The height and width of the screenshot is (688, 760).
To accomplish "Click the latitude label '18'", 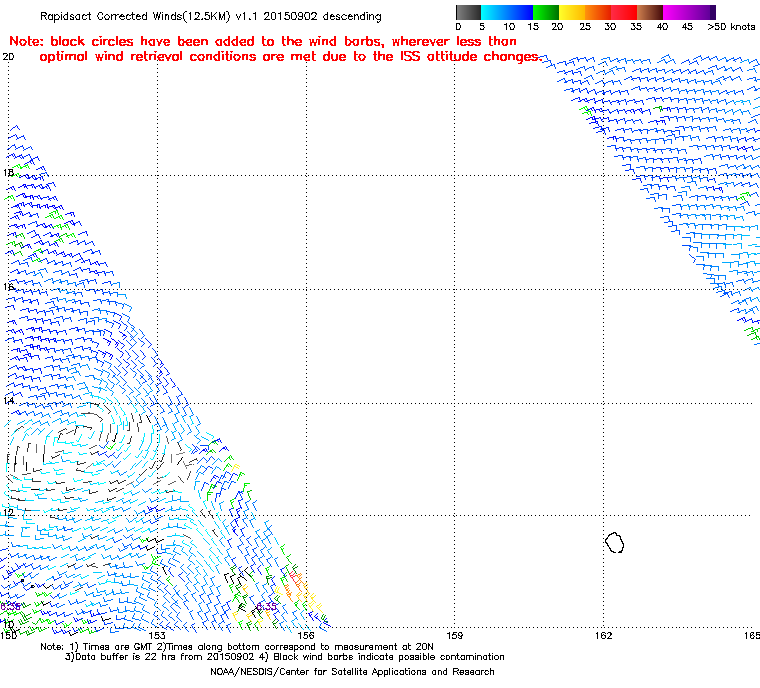I will pyautogui.click(x=8, y=173).
